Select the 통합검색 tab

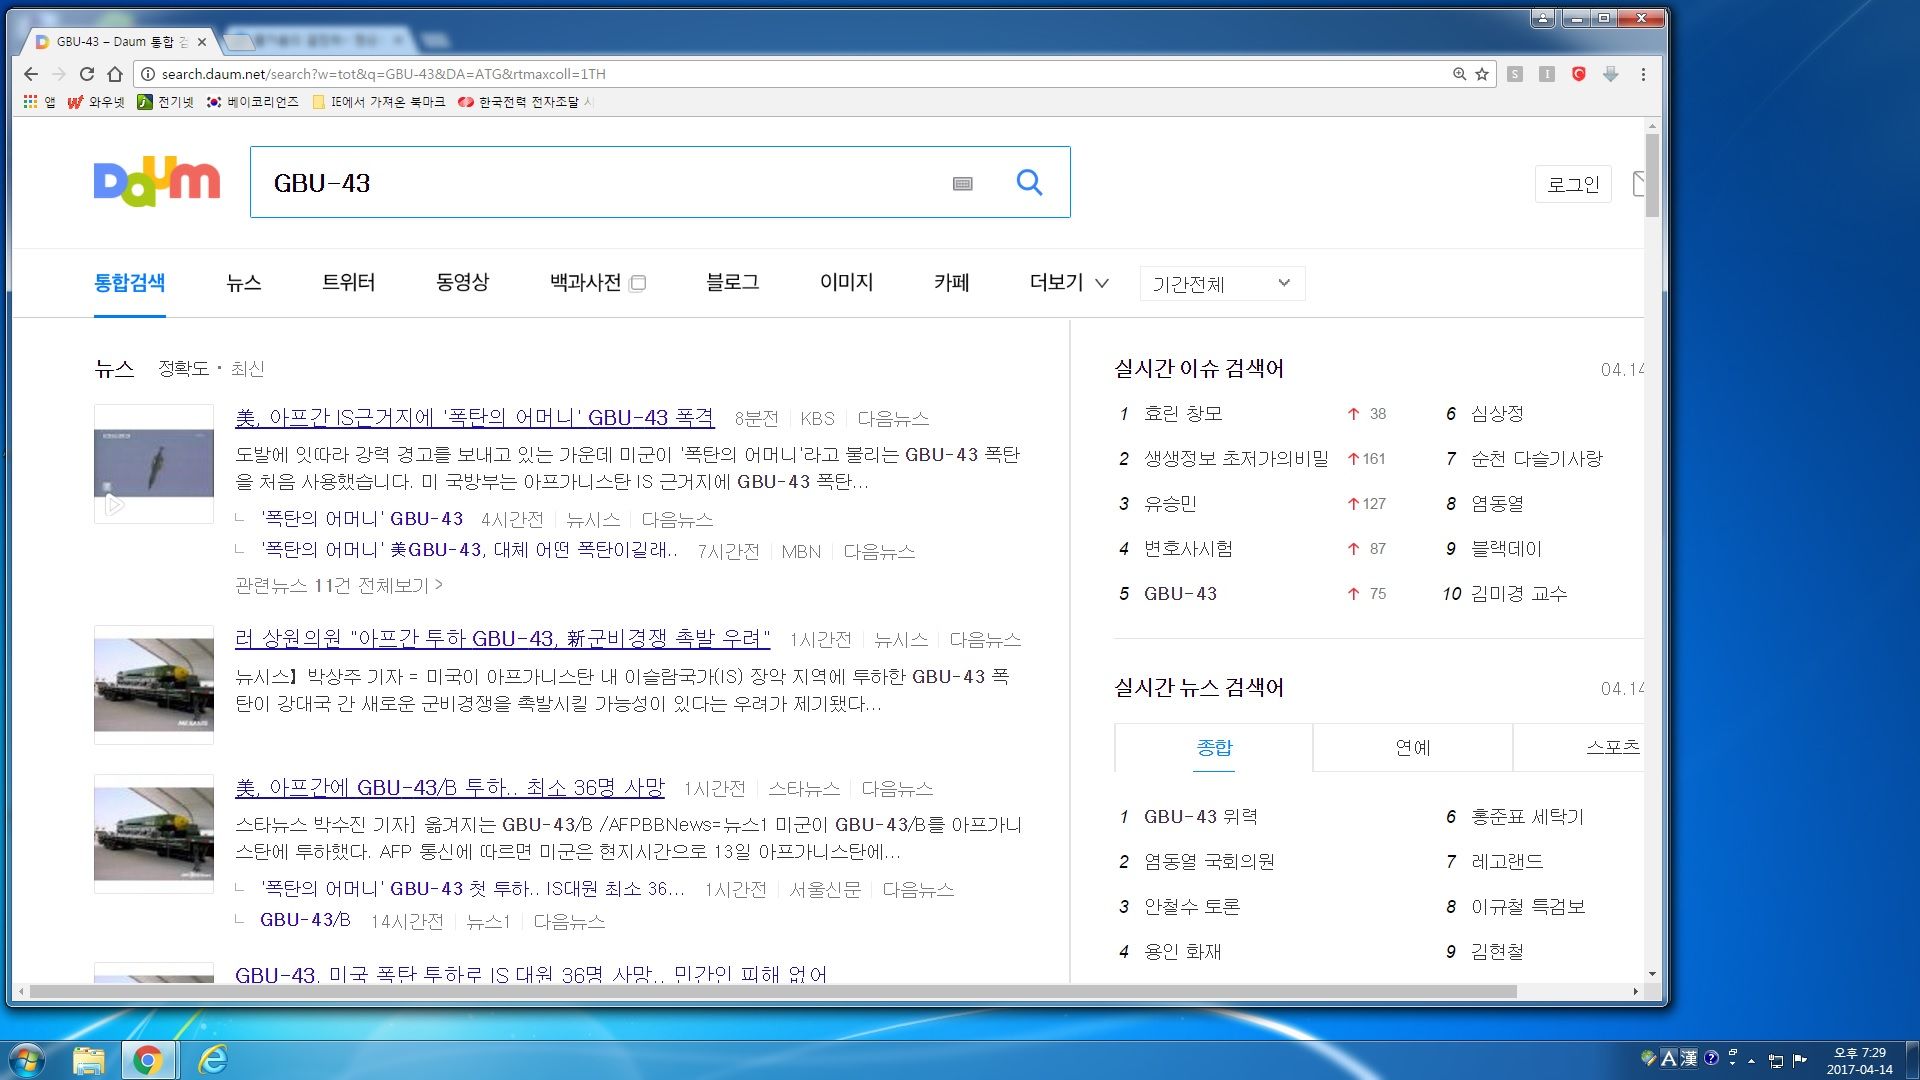click(129, 283)
